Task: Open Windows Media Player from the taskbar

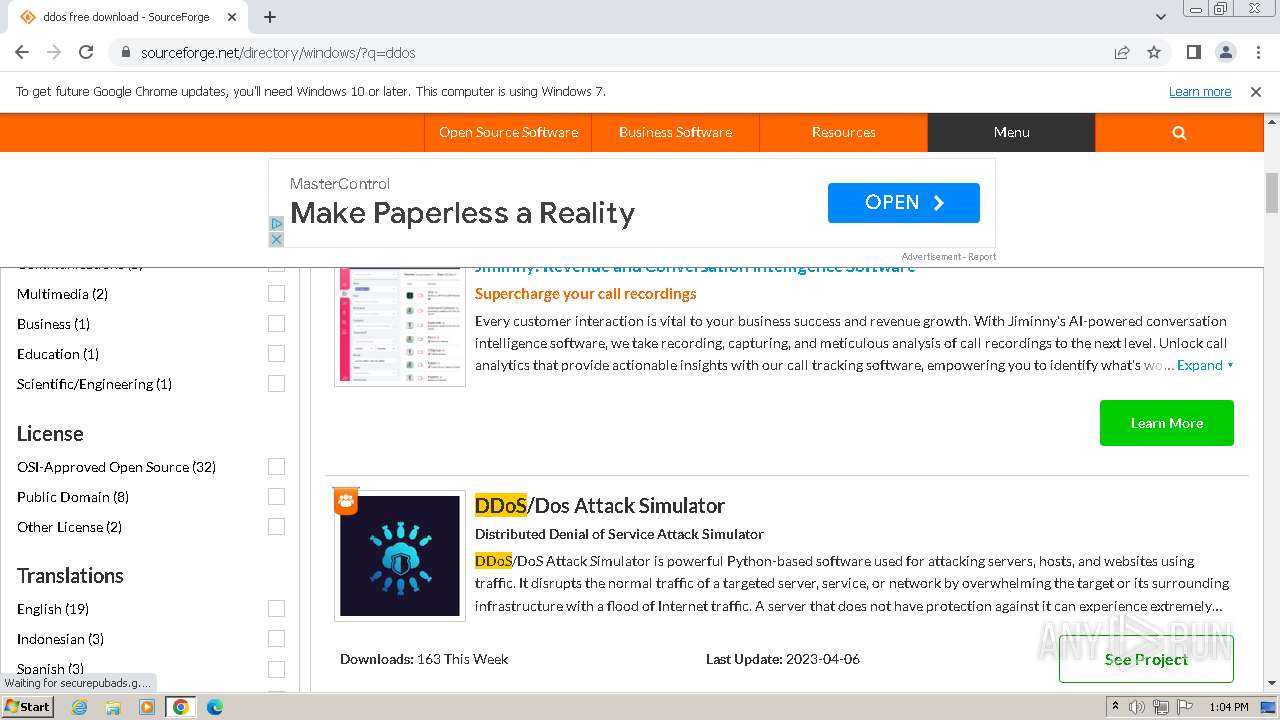Action: point(147,707)
